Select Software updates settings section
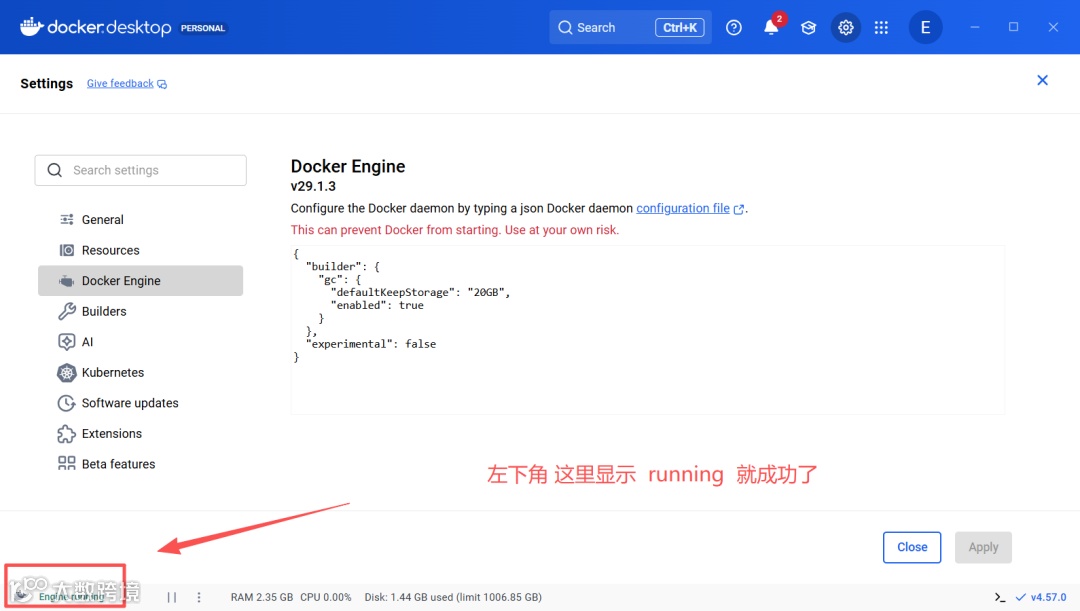The image size is (1080, 611). 141,403
